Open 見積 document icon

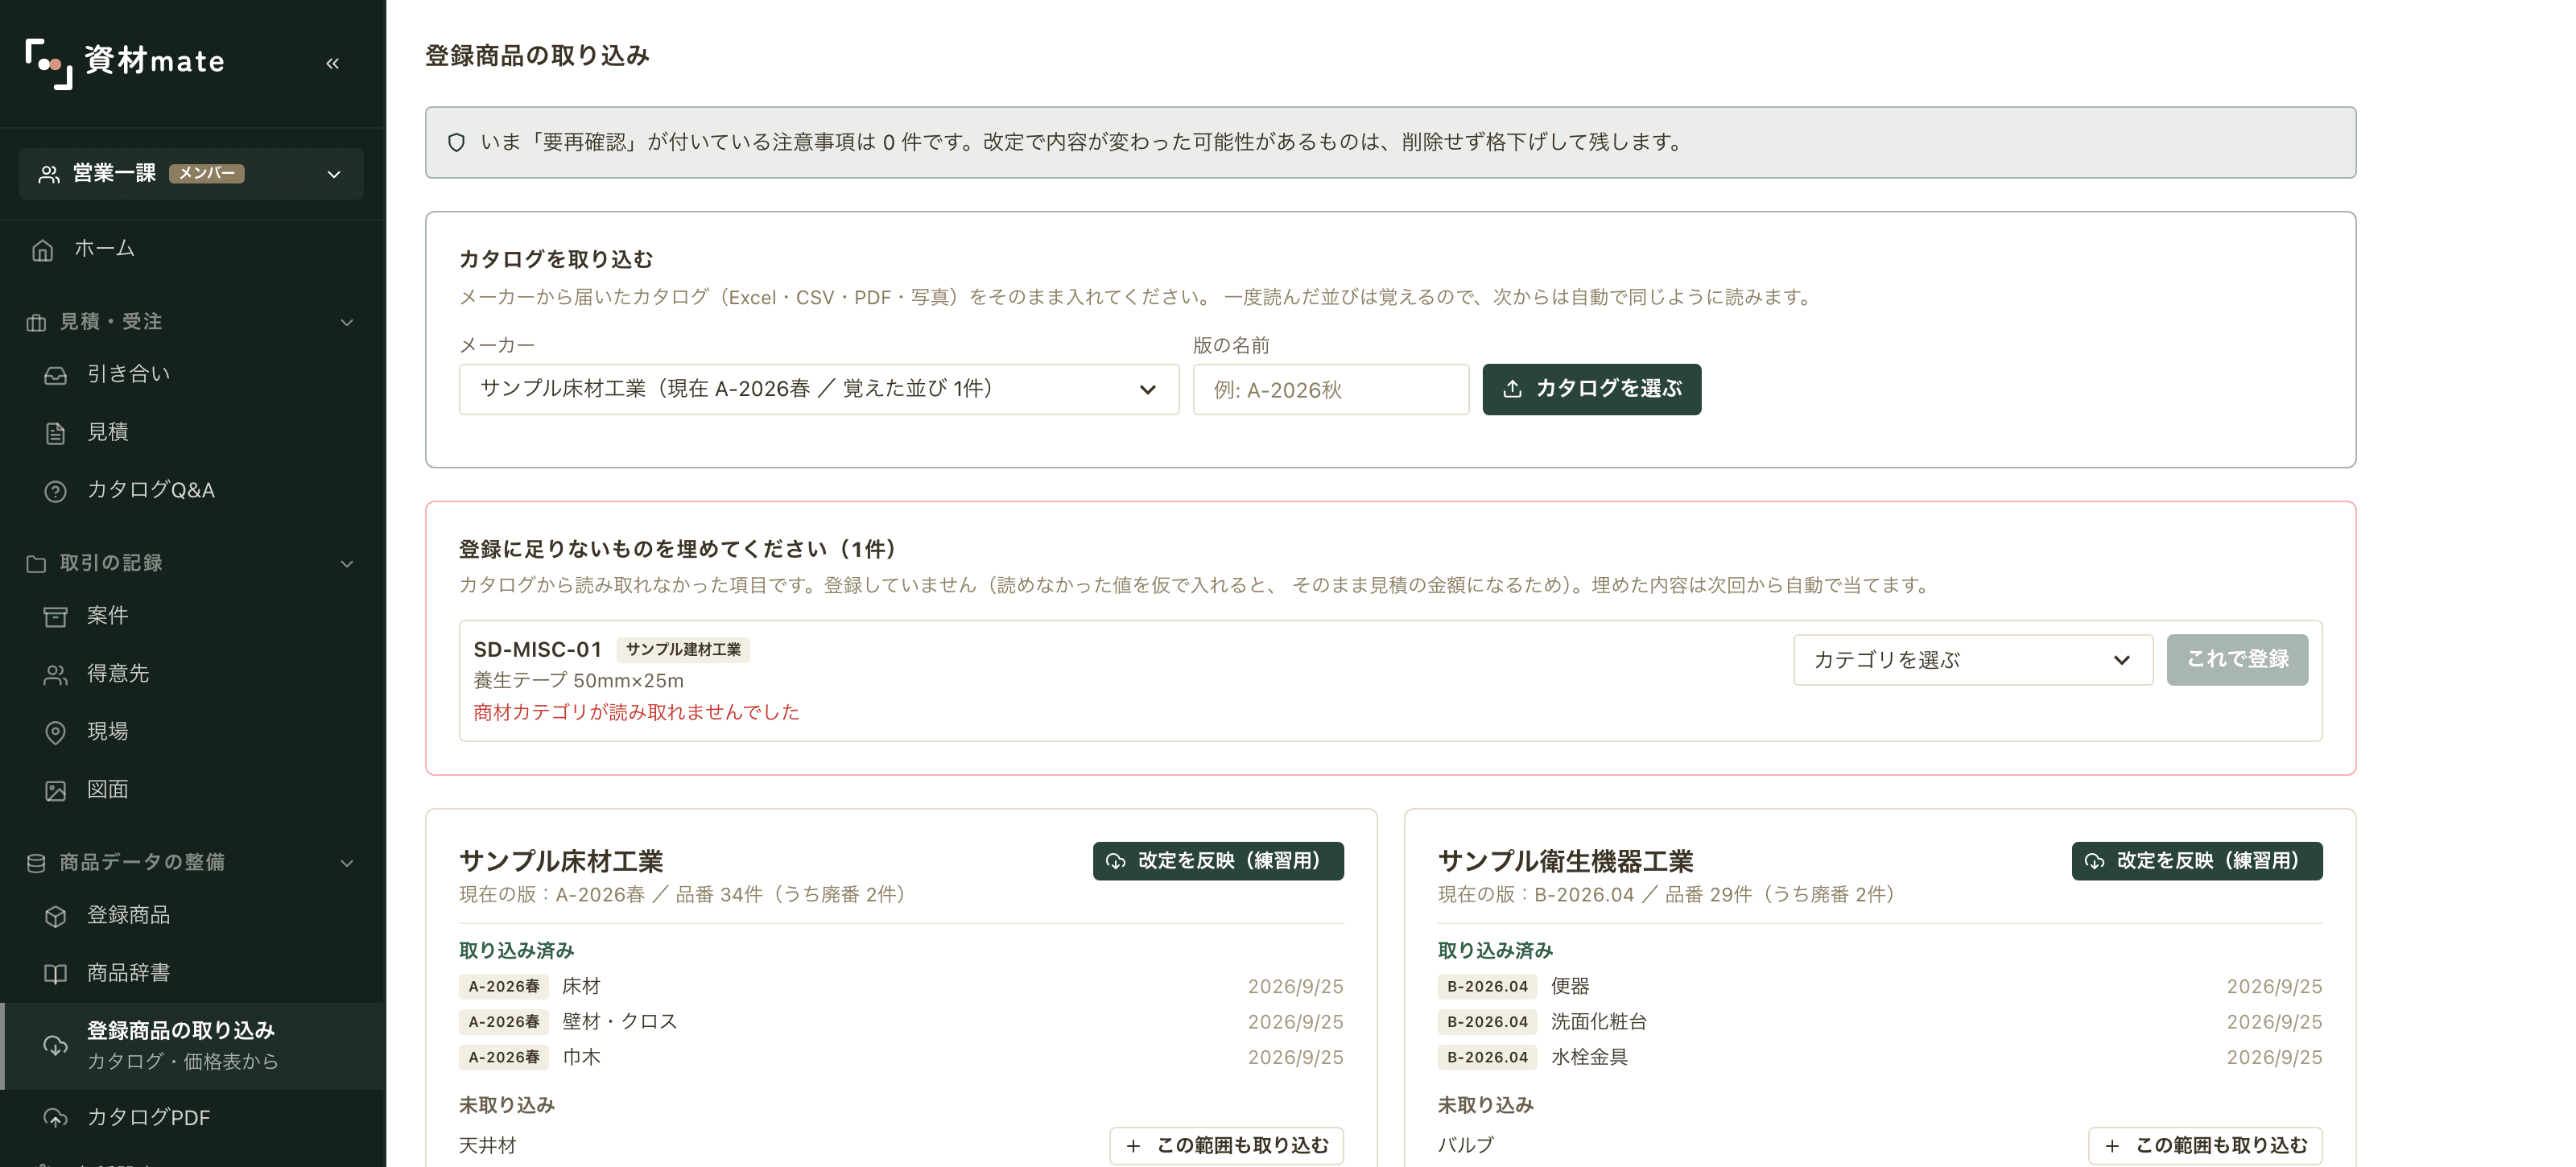point(56,433)
